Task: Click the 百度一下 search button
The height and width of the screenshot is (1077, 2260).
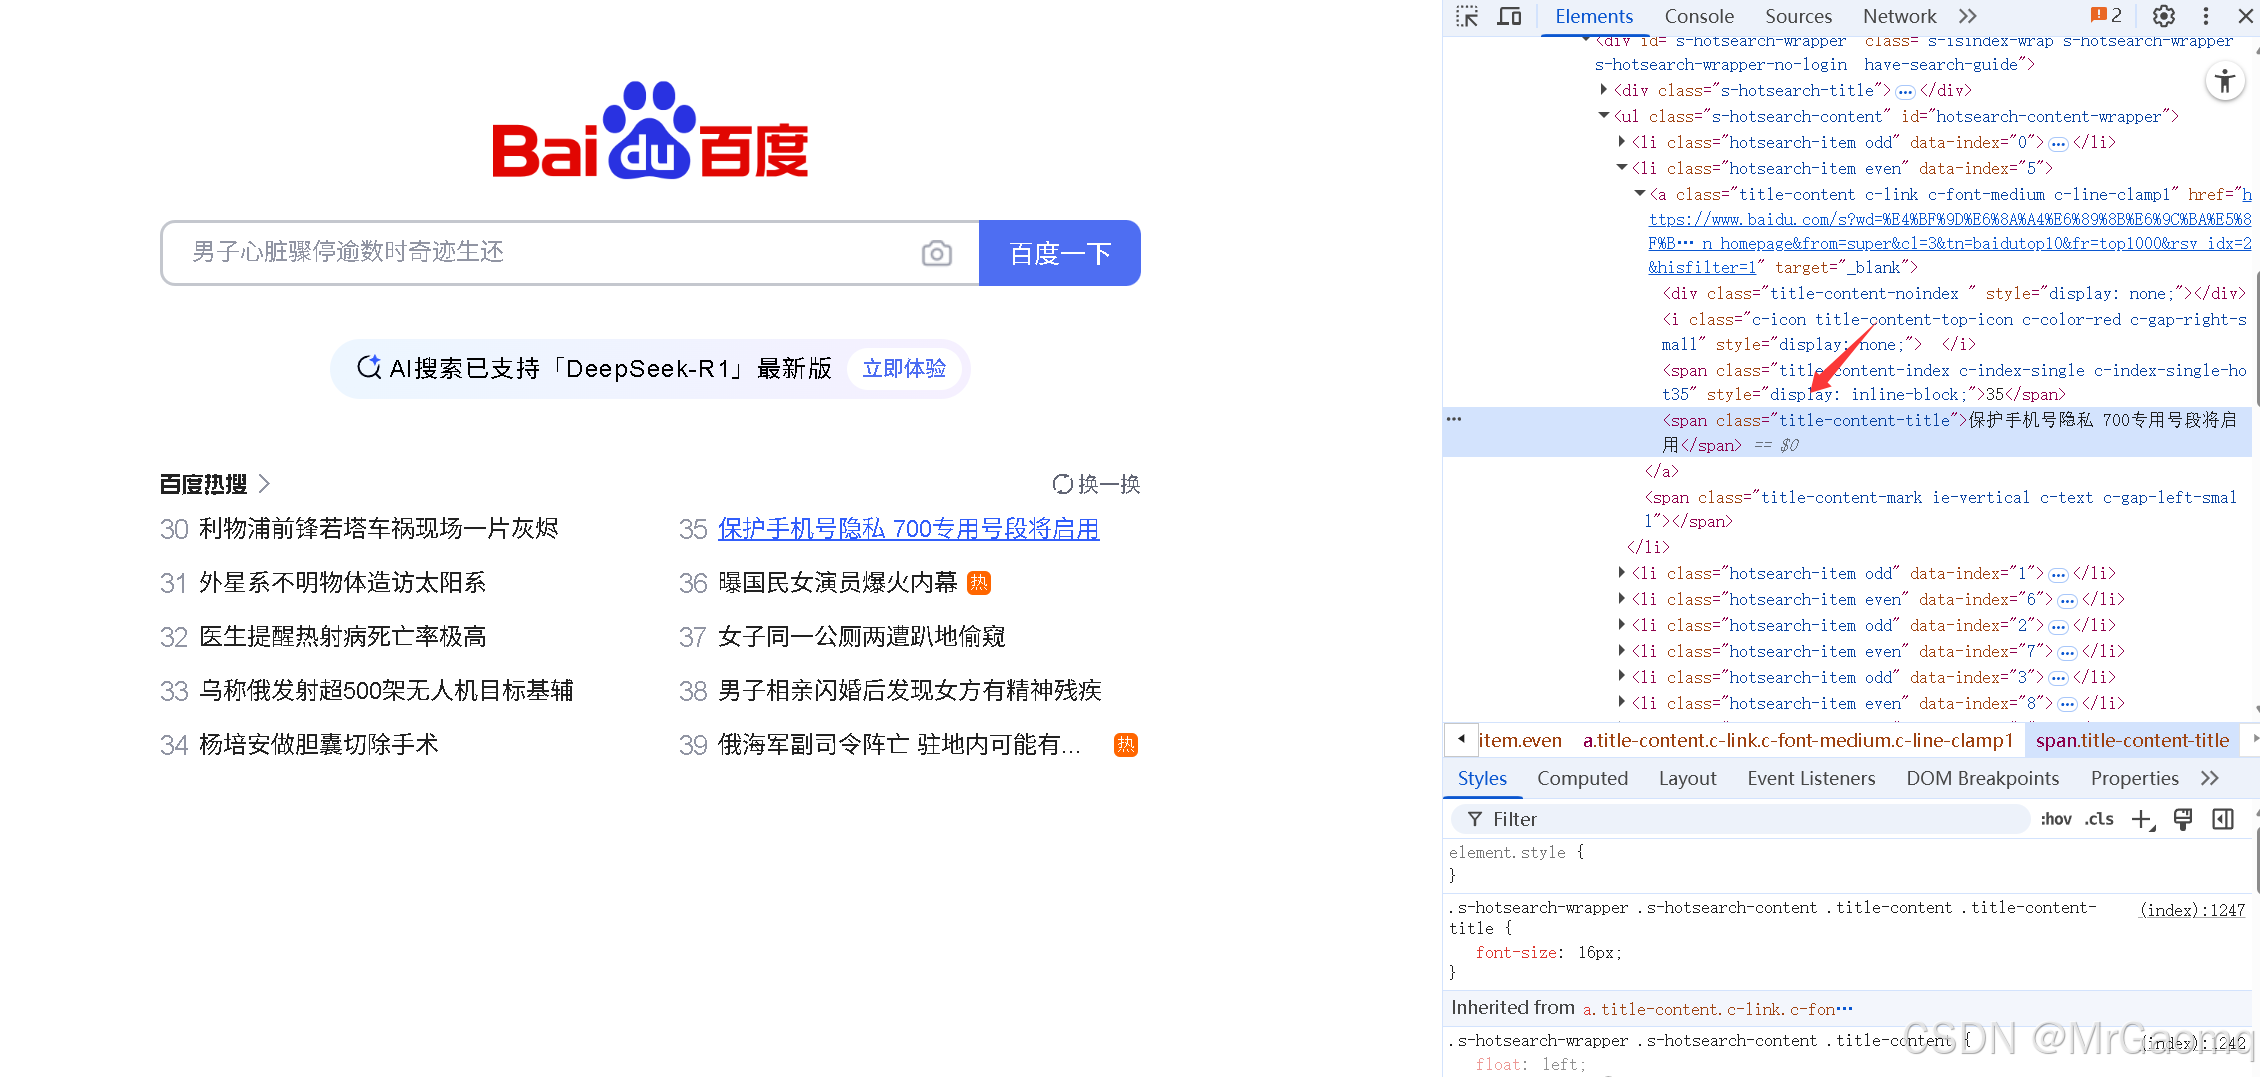Action: pyautogui.click(x=1060, y=253)
